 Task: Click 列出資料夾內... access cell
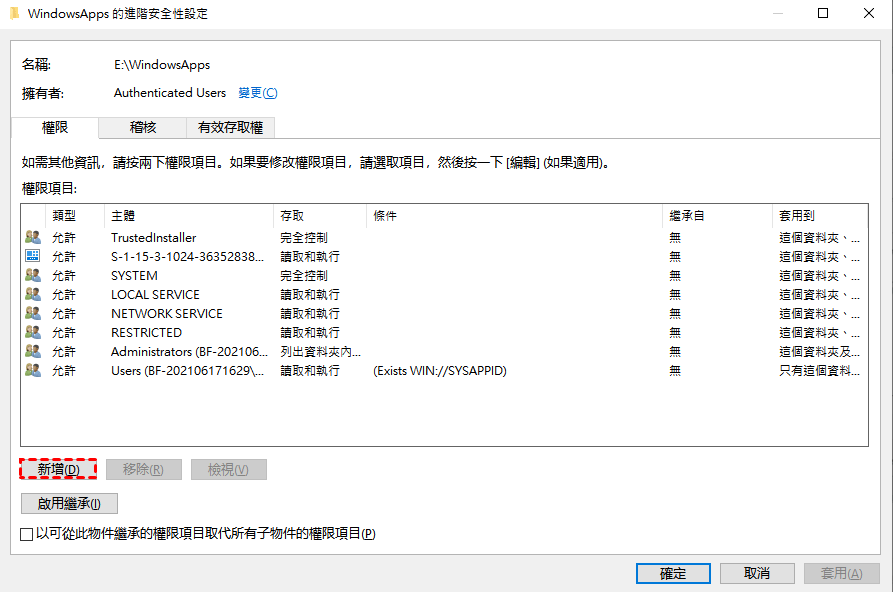(320, 352)
